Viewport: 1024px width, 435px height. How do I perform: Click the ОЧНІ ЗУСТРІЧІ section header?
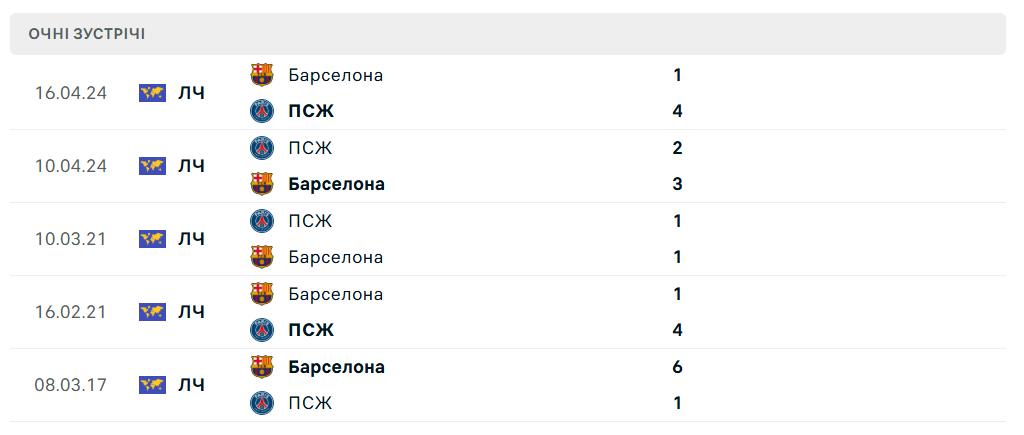87,34
